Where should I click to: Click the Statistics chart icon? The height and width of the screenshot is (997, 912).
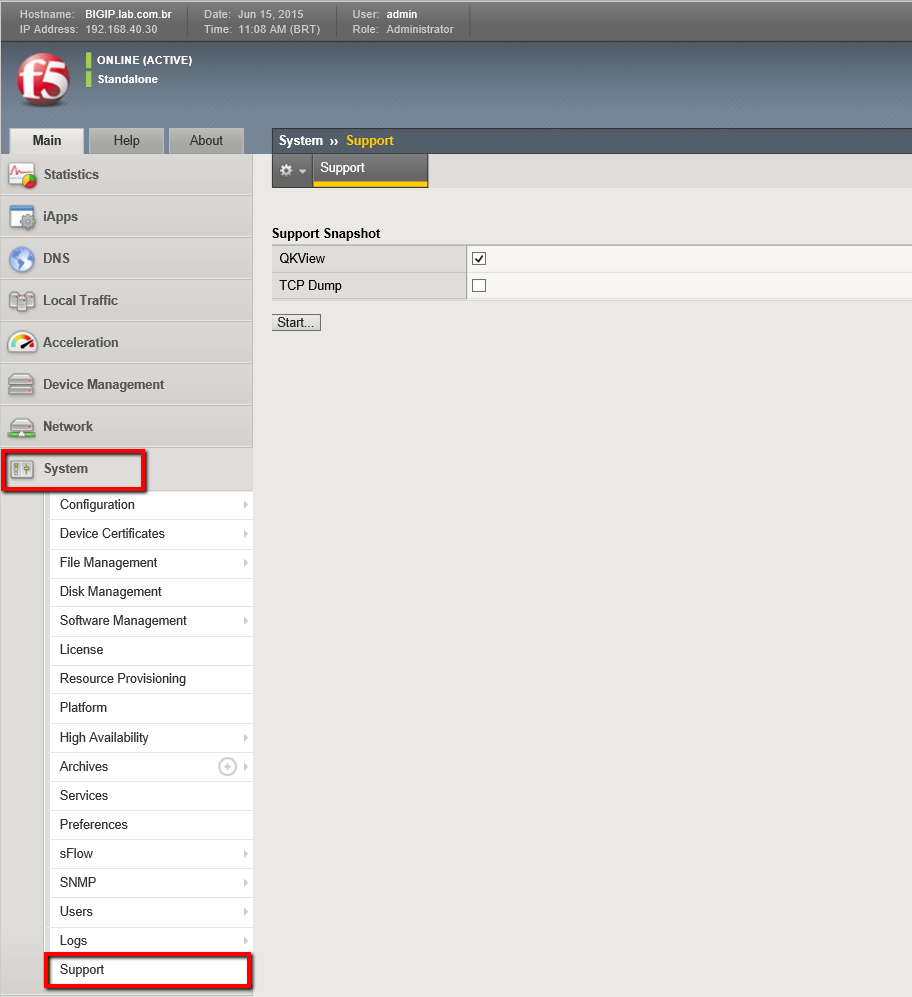22,175
